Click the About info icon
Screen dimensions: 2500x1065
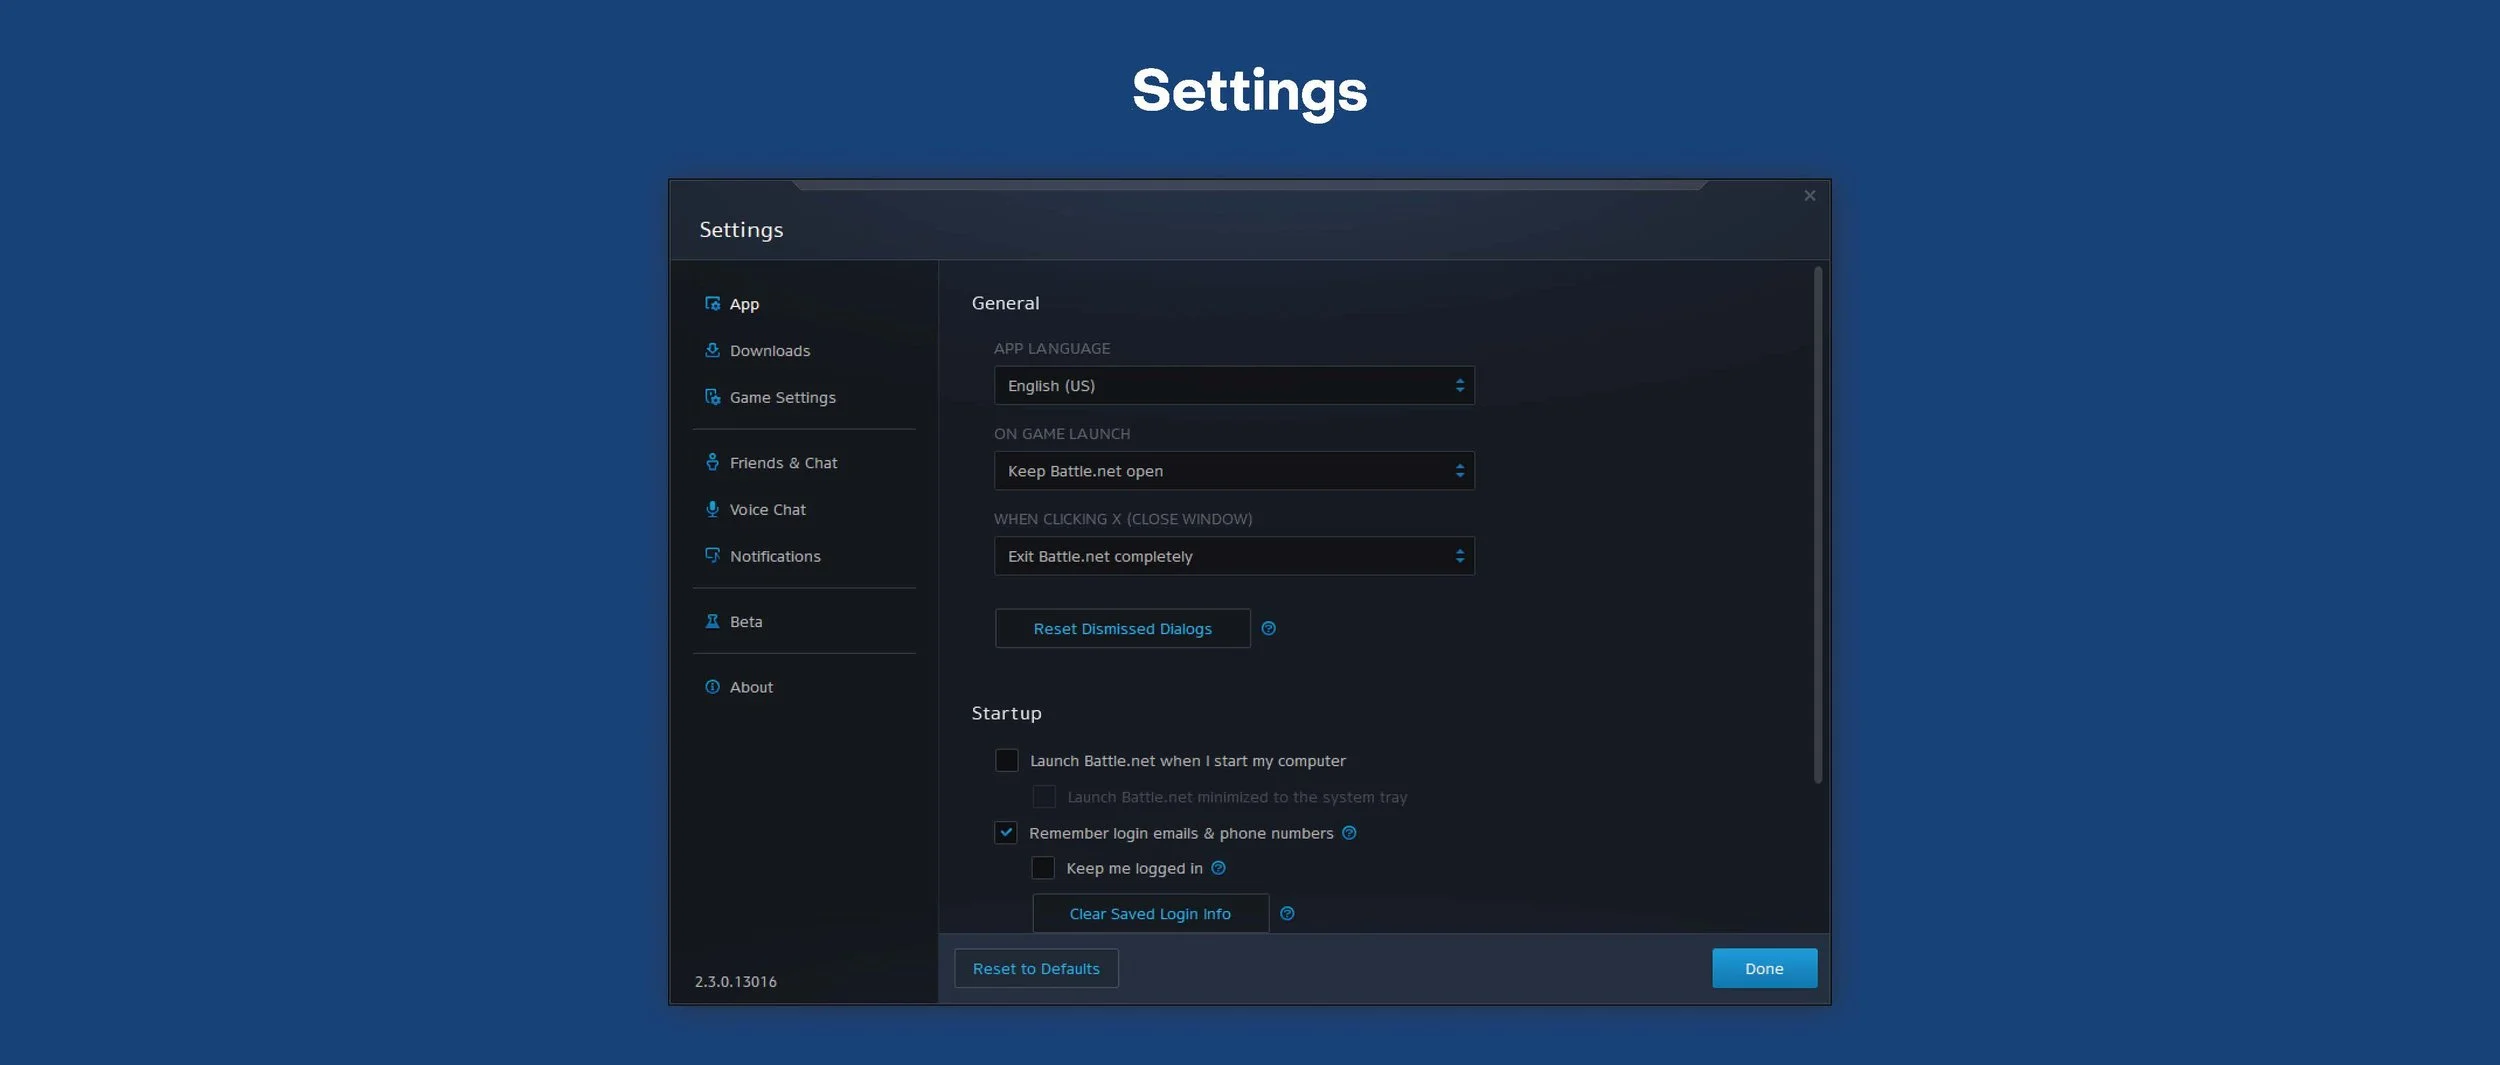pyautogui.click(x=712, y=687)
